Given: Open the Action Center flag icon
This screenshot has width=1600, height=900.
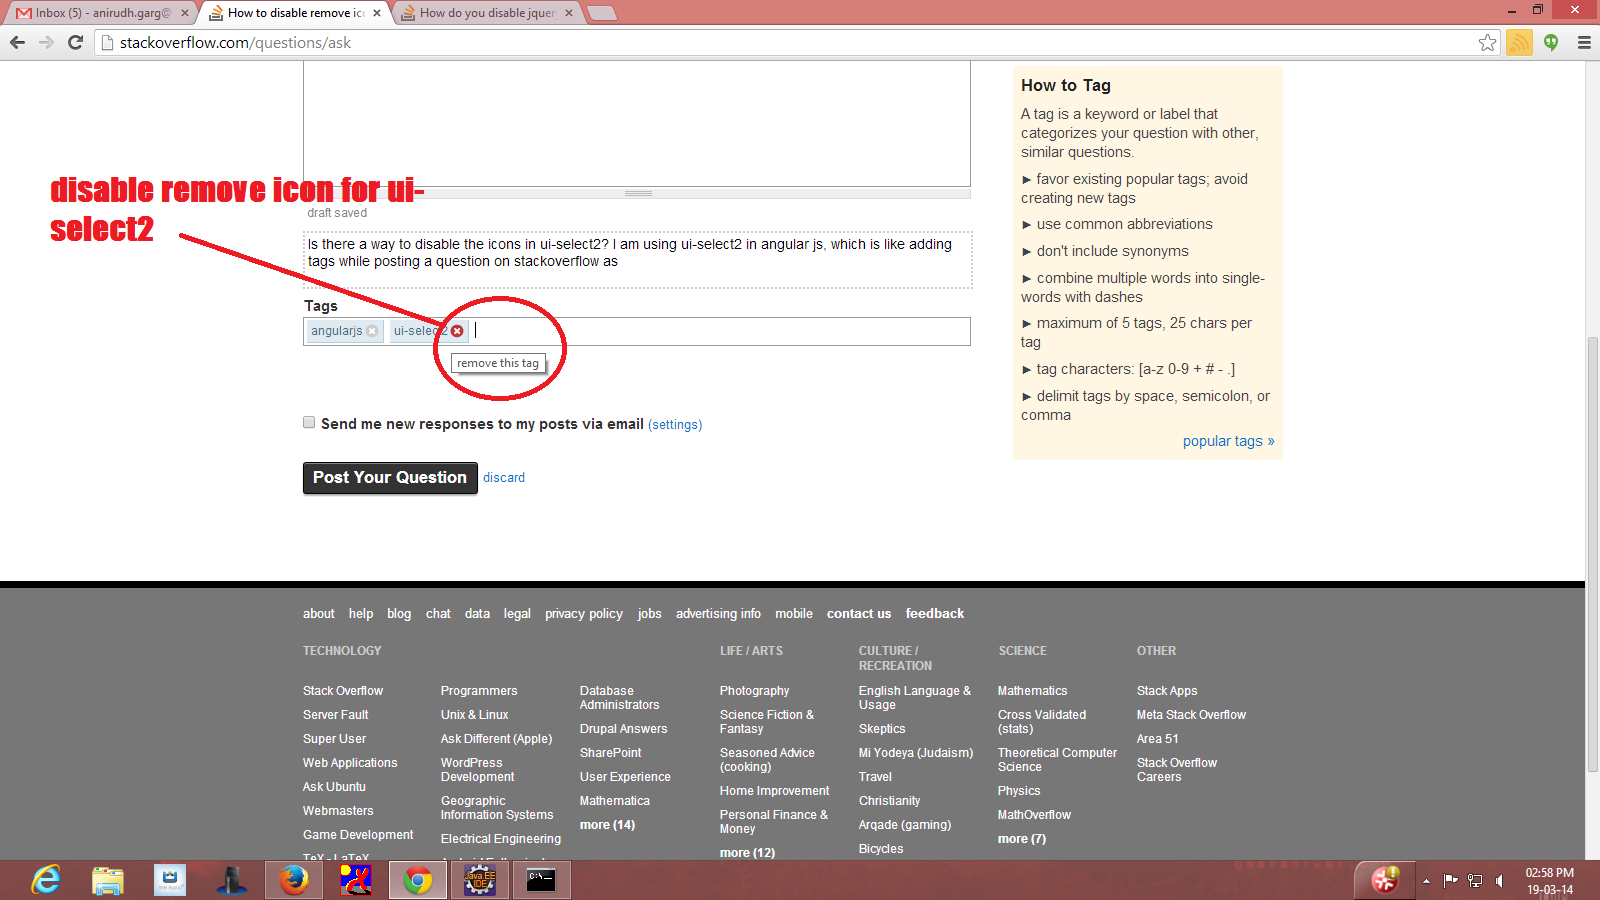Looking at the screenshot, I should tap(1450, 880).
